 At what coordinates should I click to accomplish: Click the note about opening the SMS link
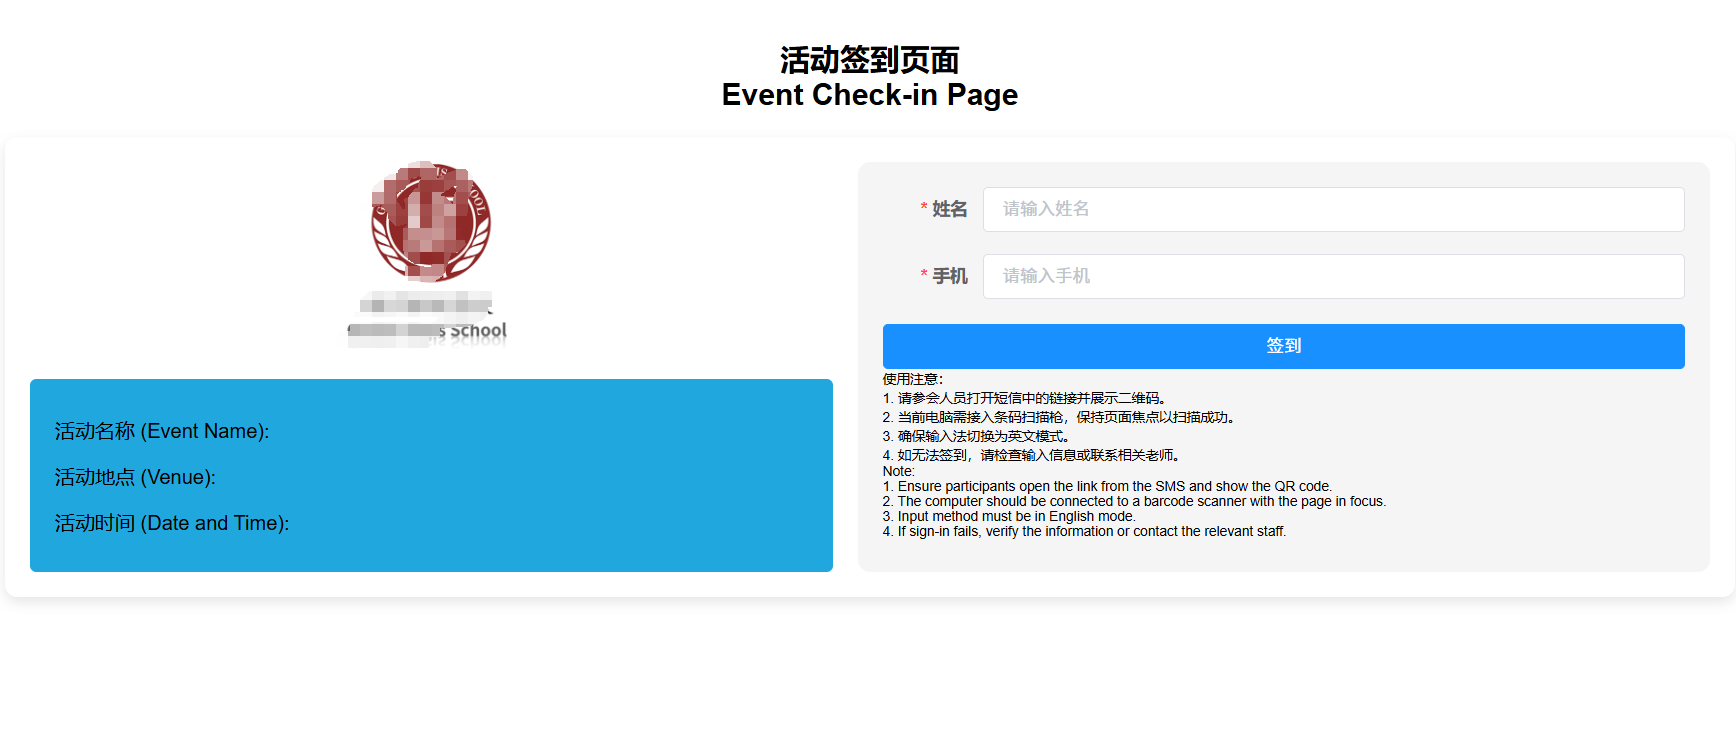(1107, 486)
